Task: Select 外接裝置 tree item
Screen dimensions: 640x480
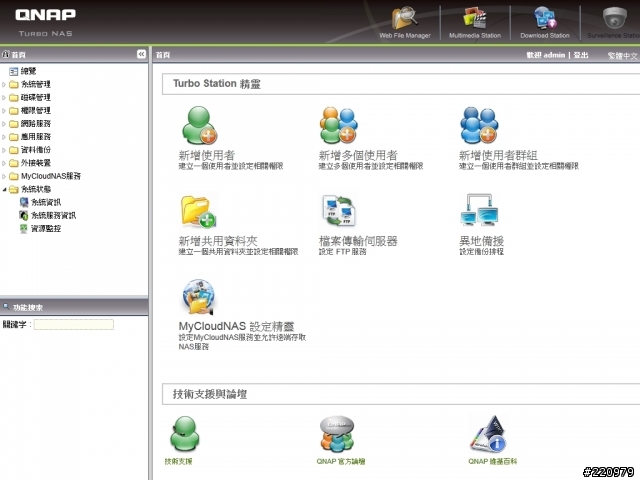Action: [36, 163]
